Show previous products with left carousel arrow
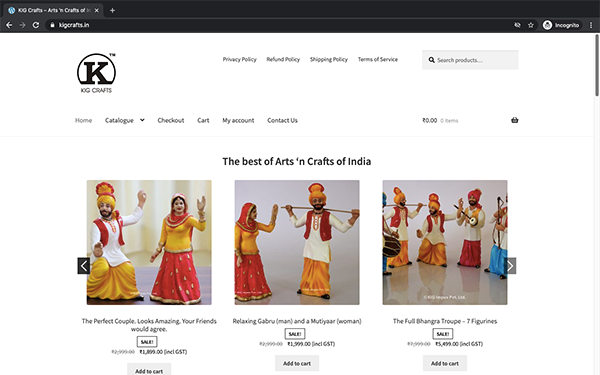The image size is (600, 375). 84,266
